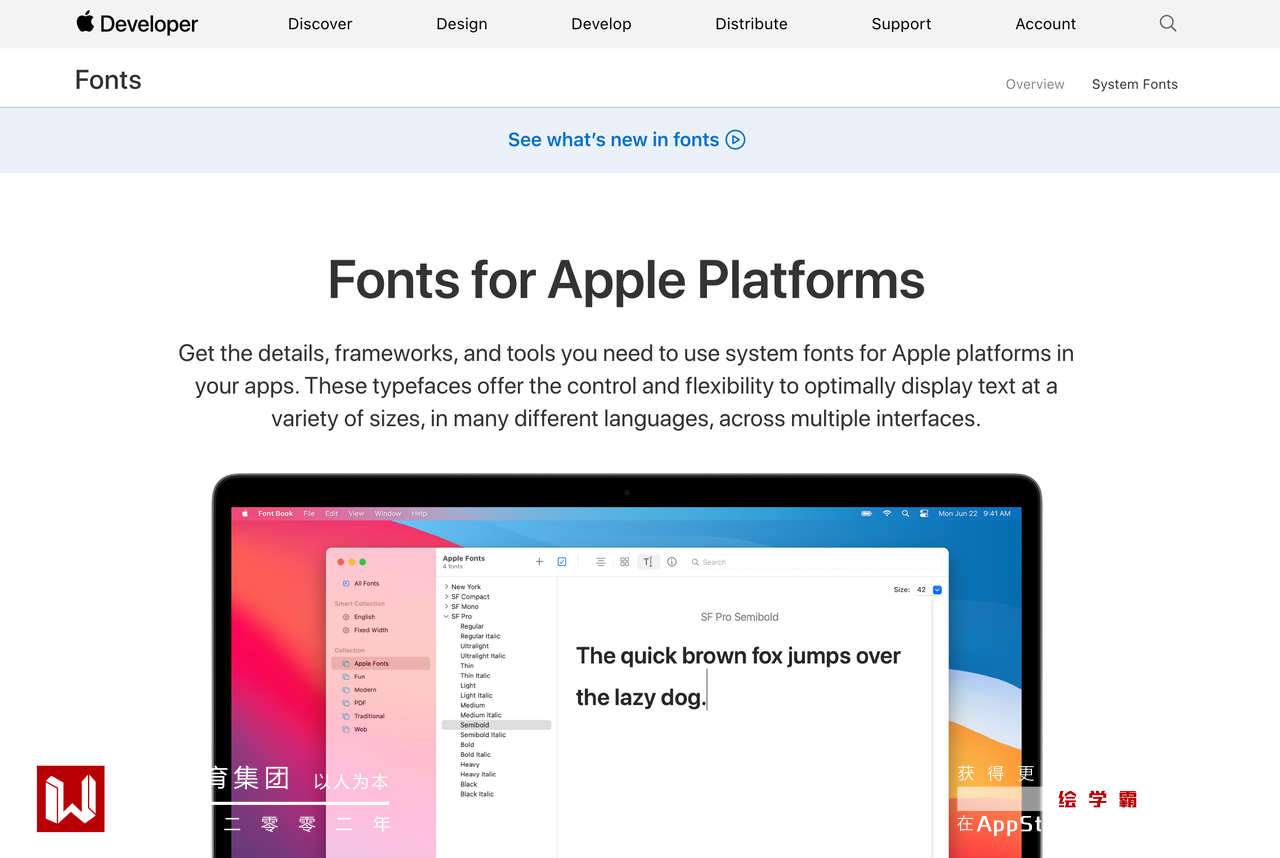Open the Account page
1280x858 pixels.
pos(1045,24)
